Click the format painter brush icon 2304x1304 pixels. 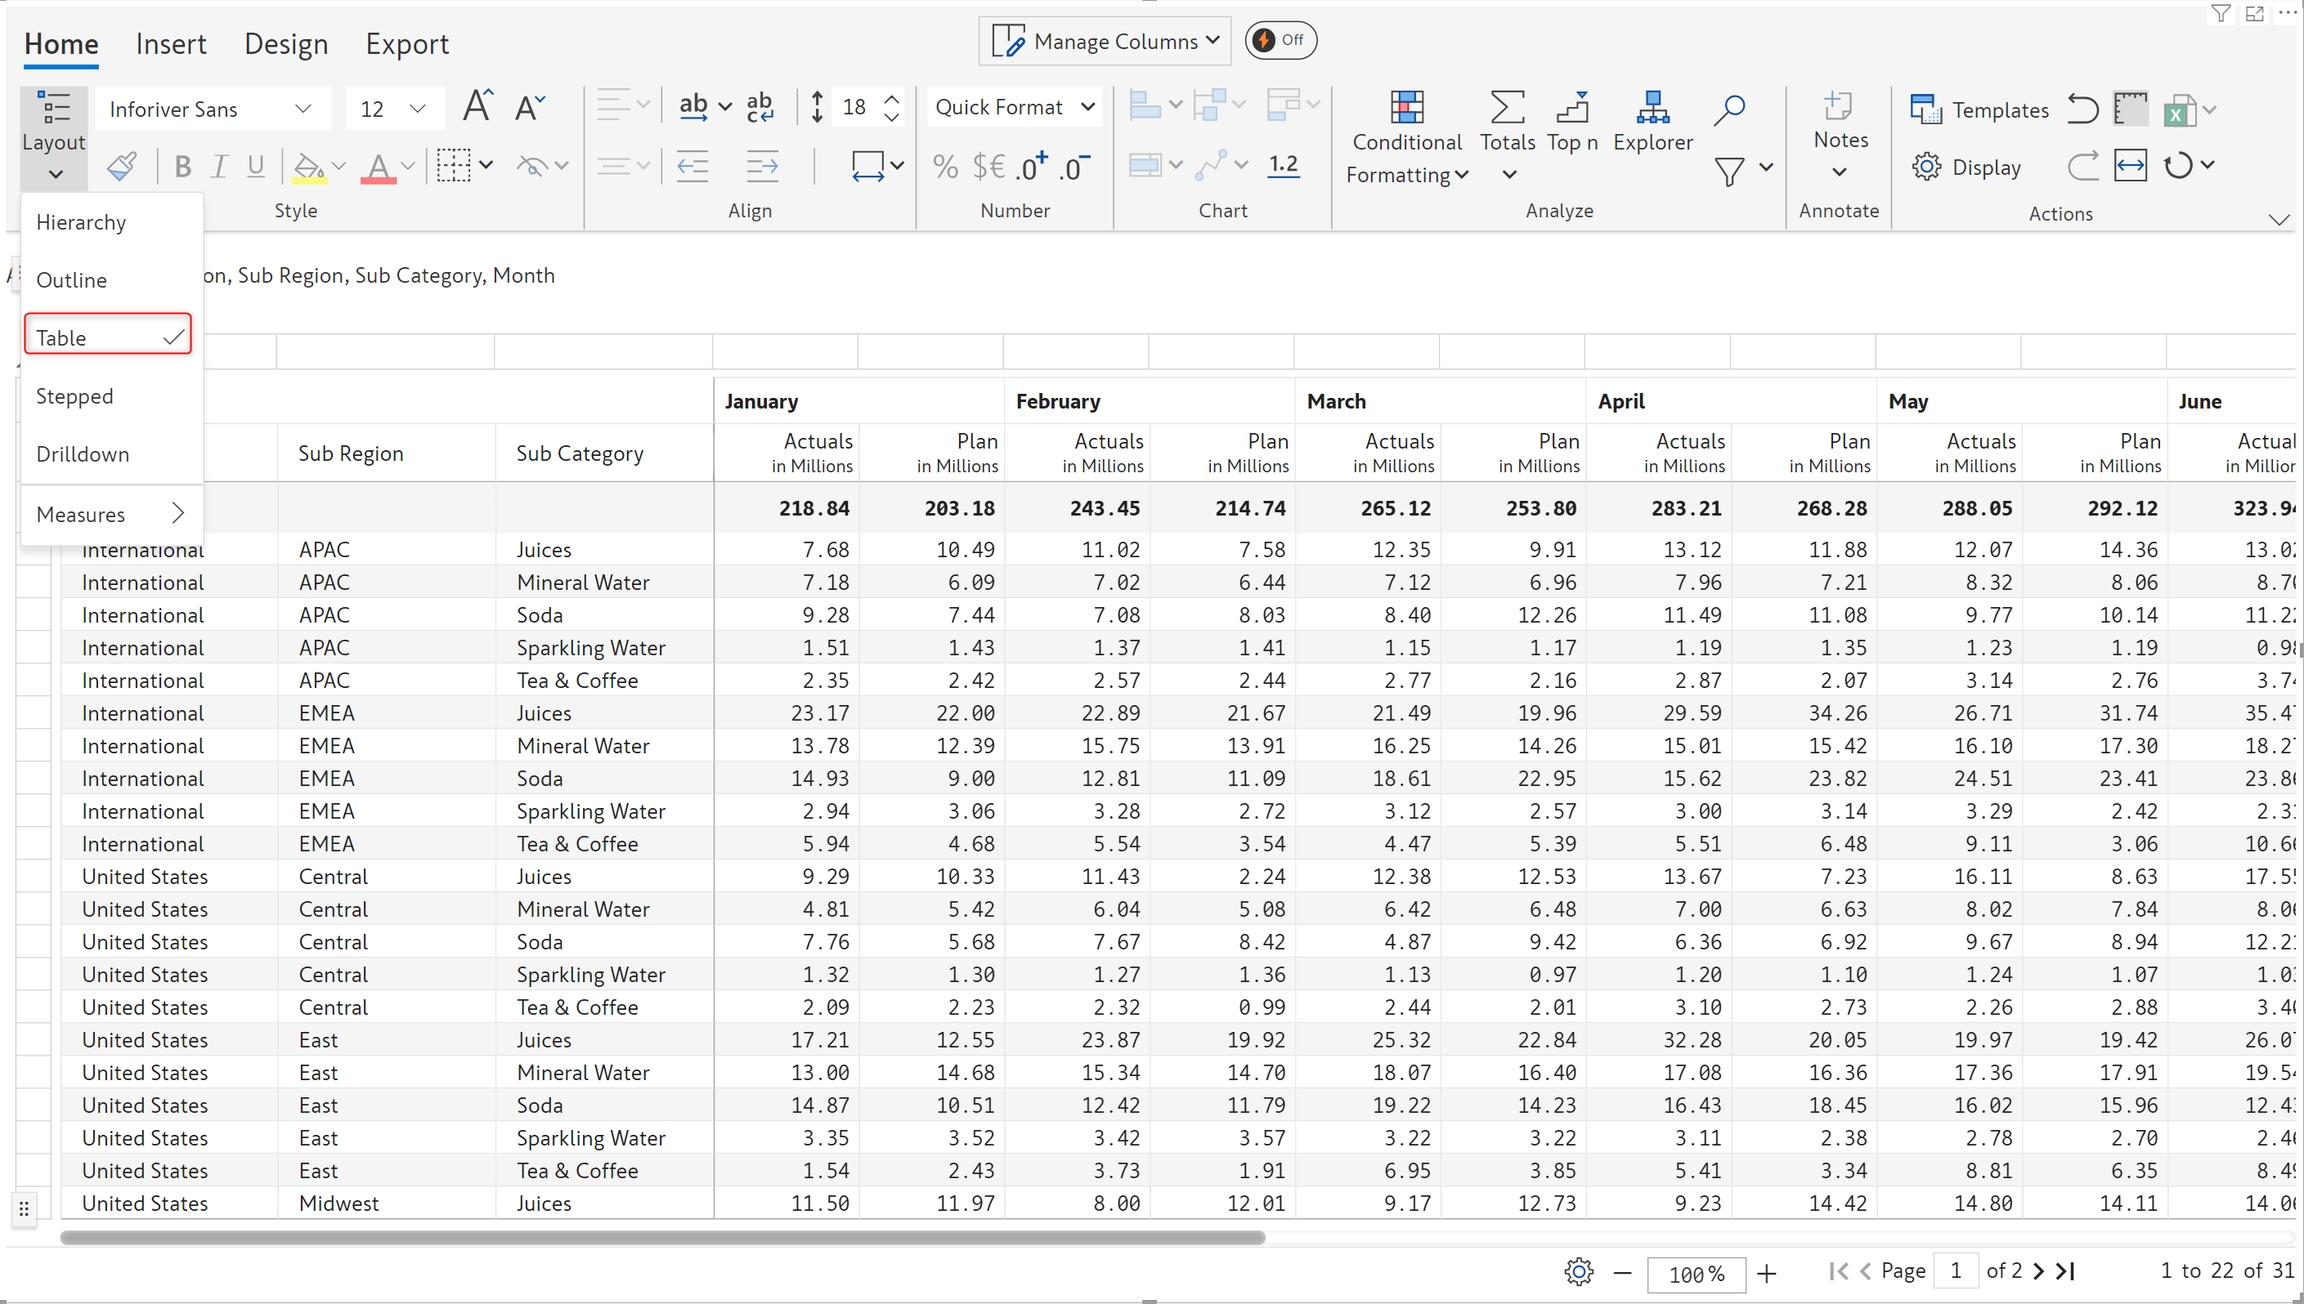pos(122,166)
